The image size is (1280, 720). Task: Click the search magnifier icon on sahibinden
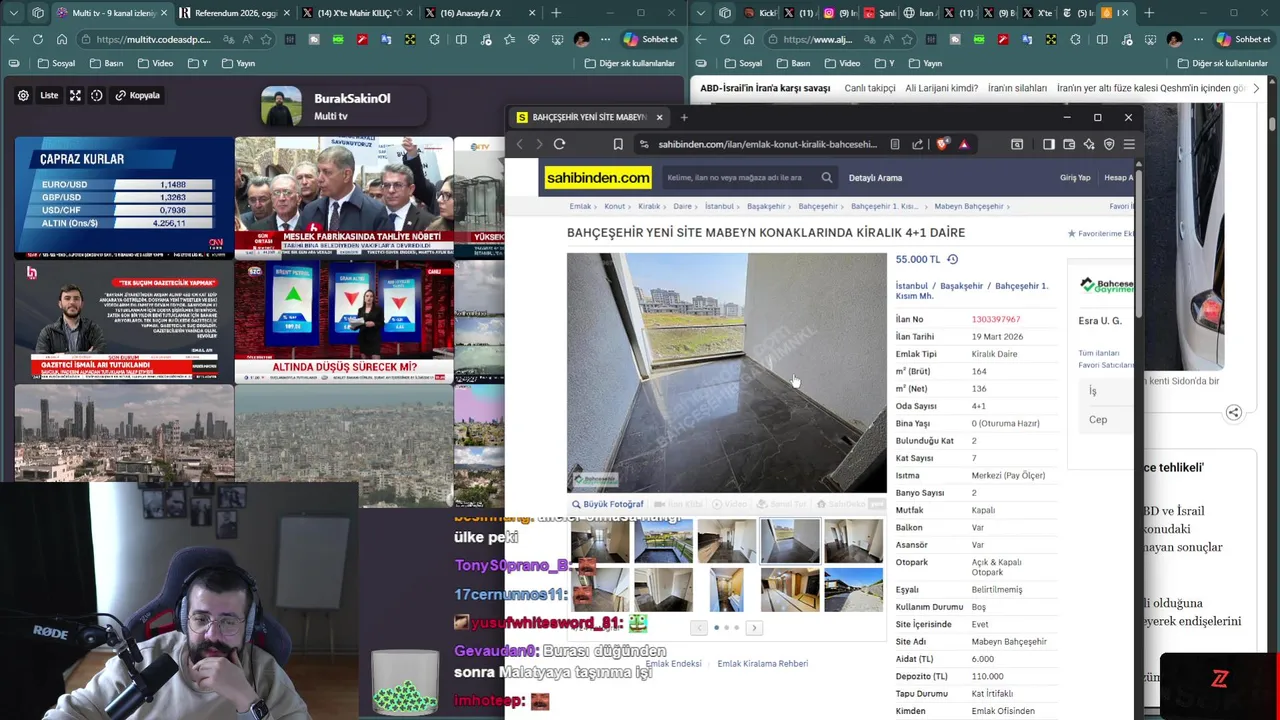(827, 178)
